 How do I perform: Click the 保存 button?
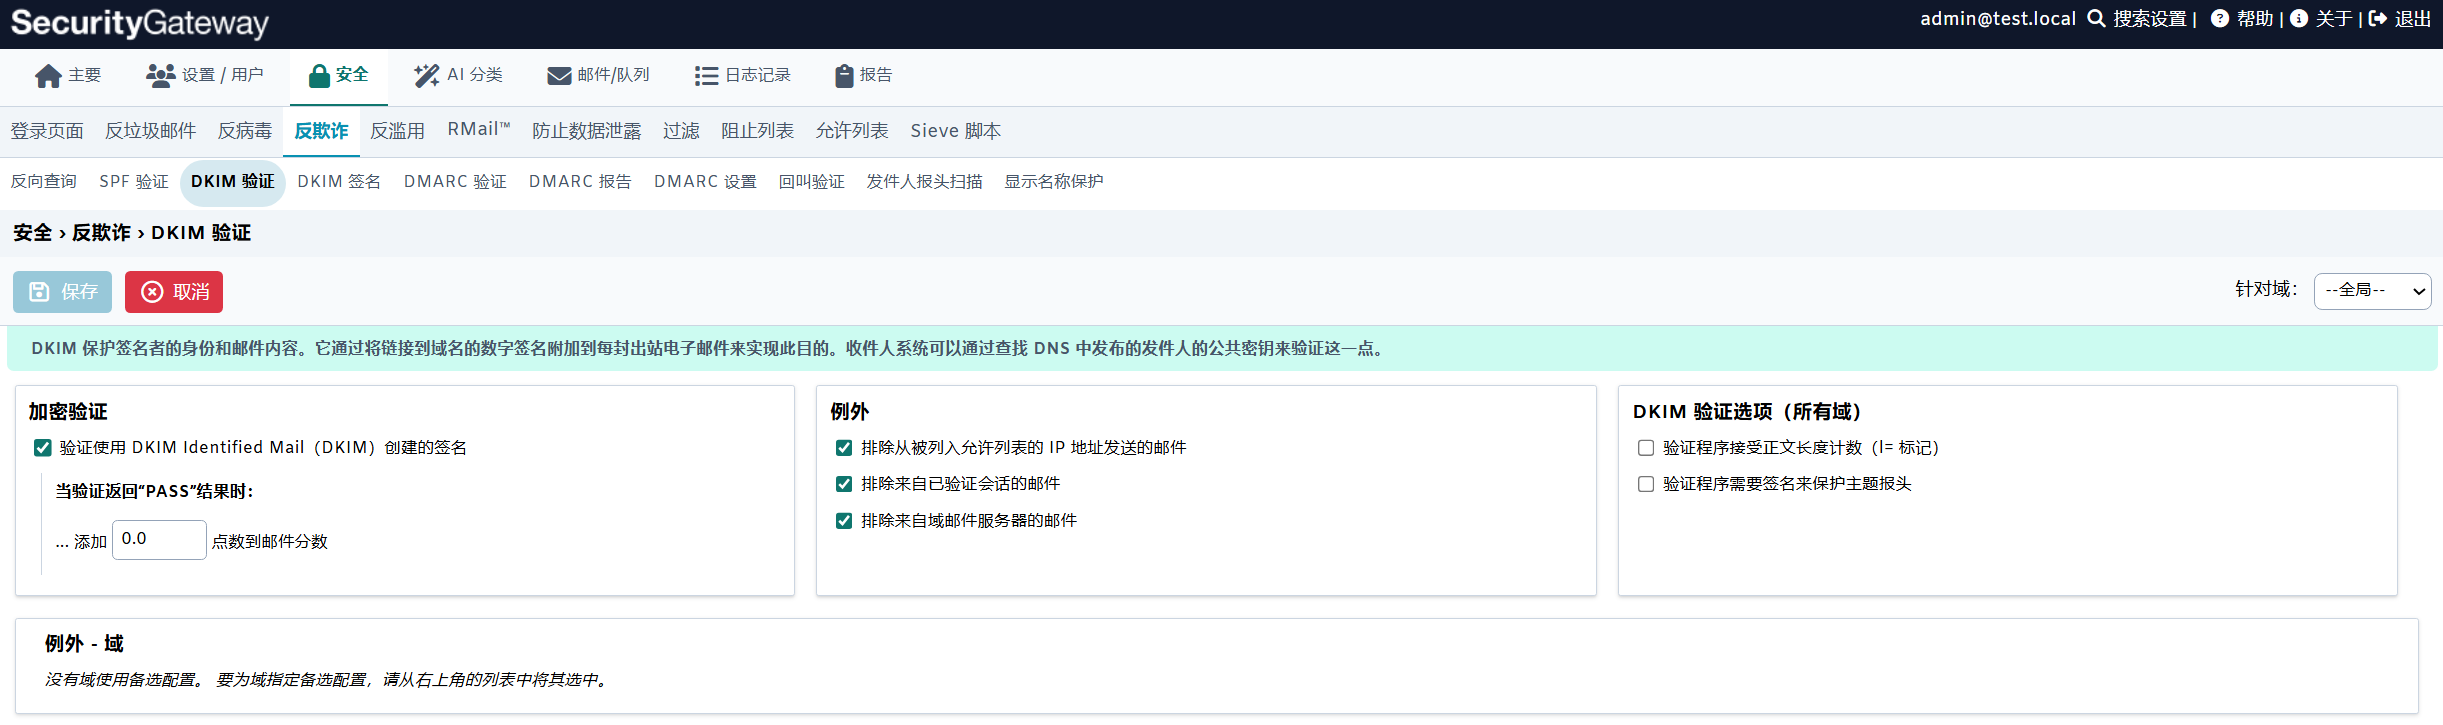point(62,292)
